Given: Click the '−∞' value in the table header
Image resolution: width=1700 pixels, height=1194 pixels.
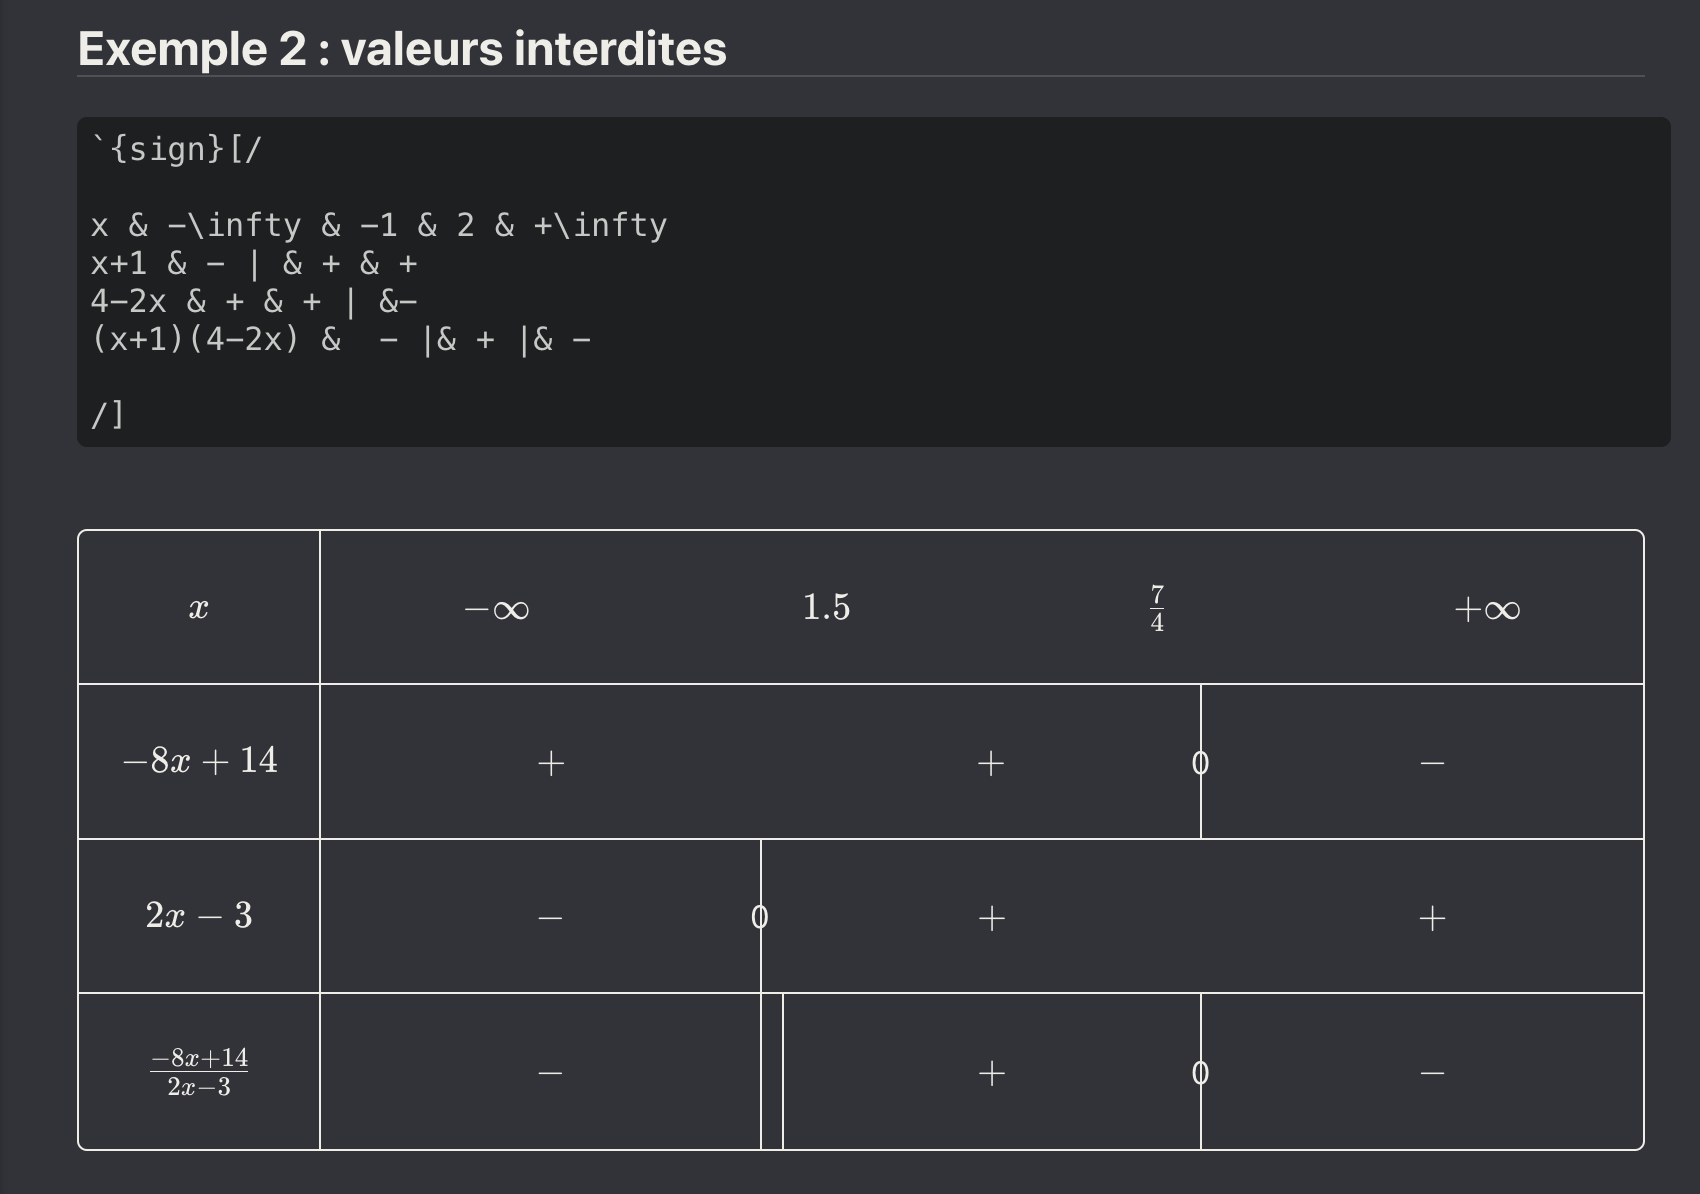Looking at the screenshot, I should [497, 609].
